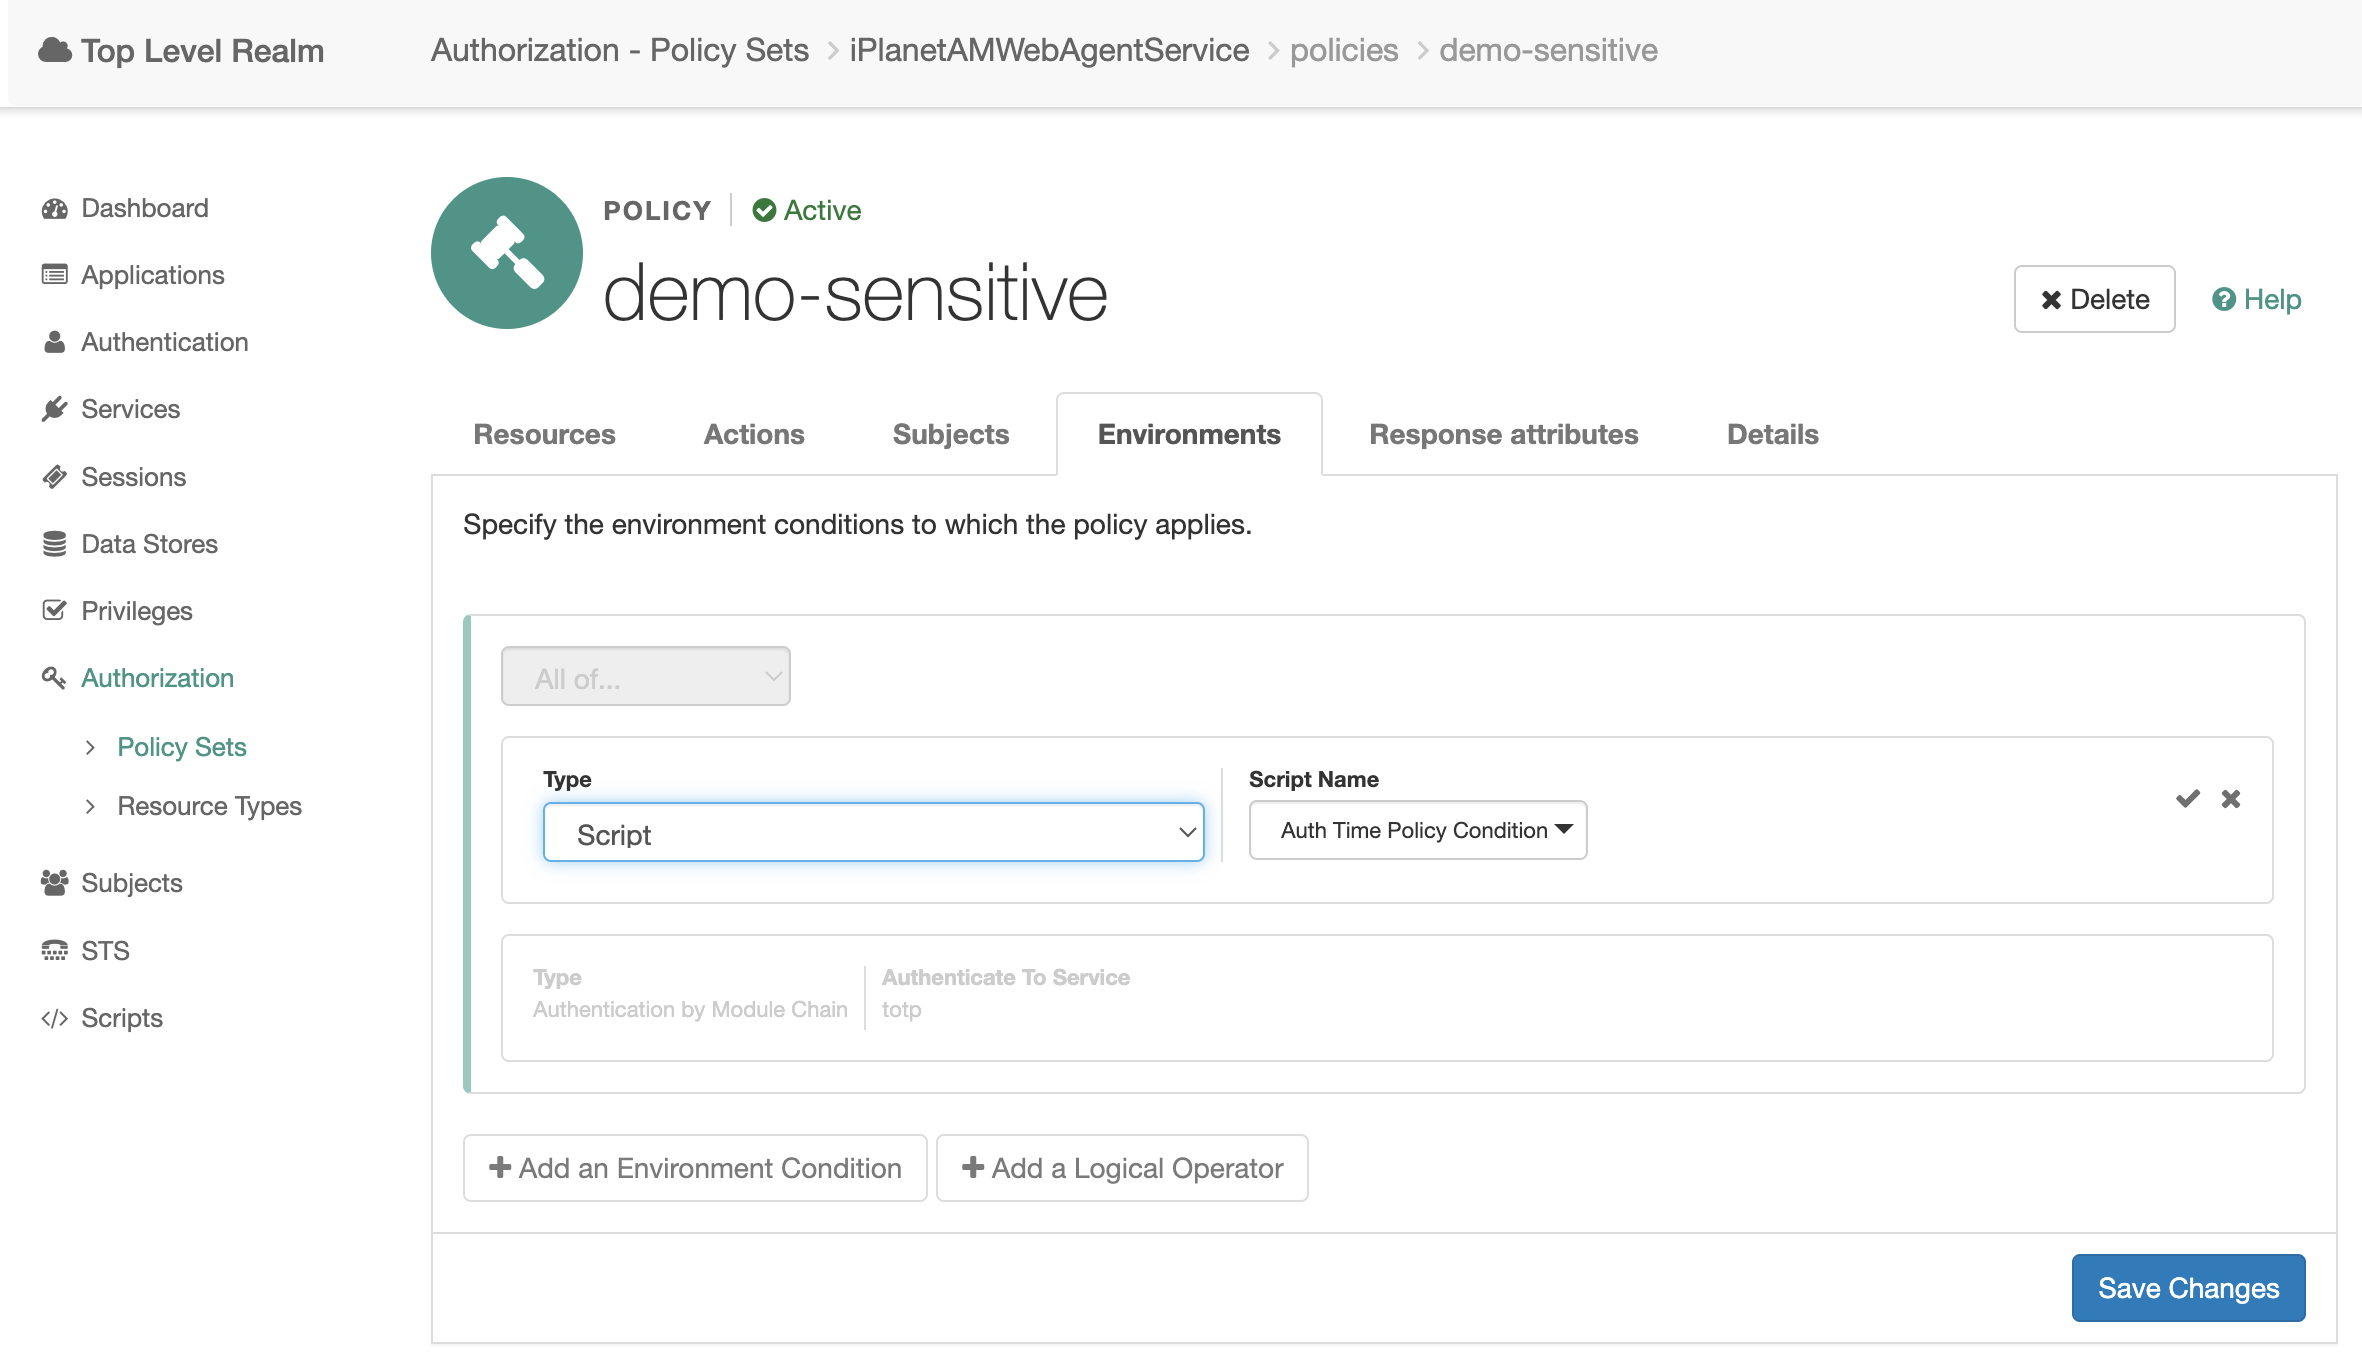Open the 'All of...' operator dropdown

click(645, 677)
